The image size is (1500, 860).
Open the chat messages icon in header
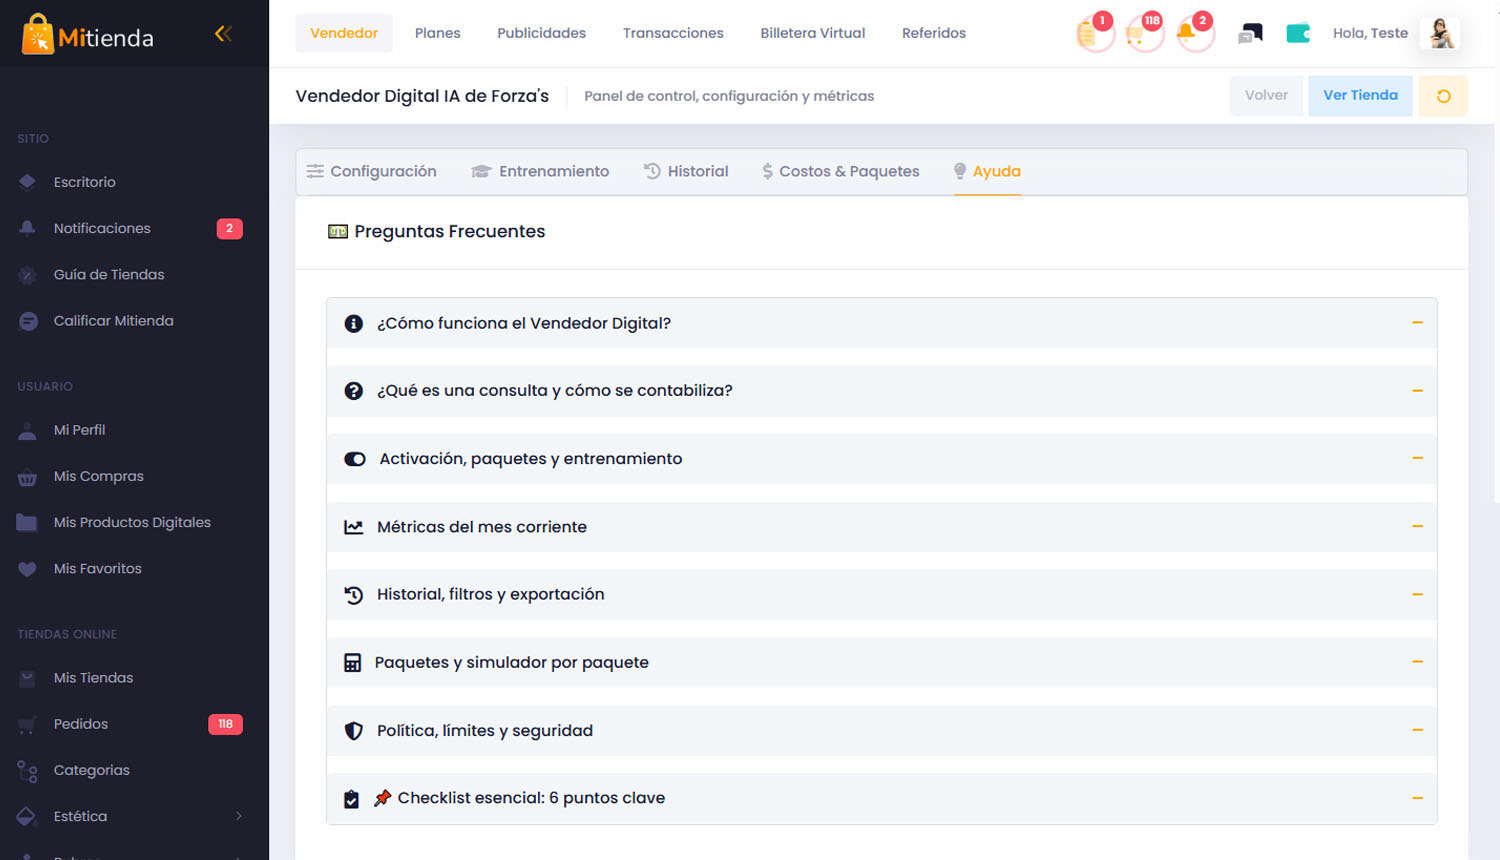[1250, 34]
